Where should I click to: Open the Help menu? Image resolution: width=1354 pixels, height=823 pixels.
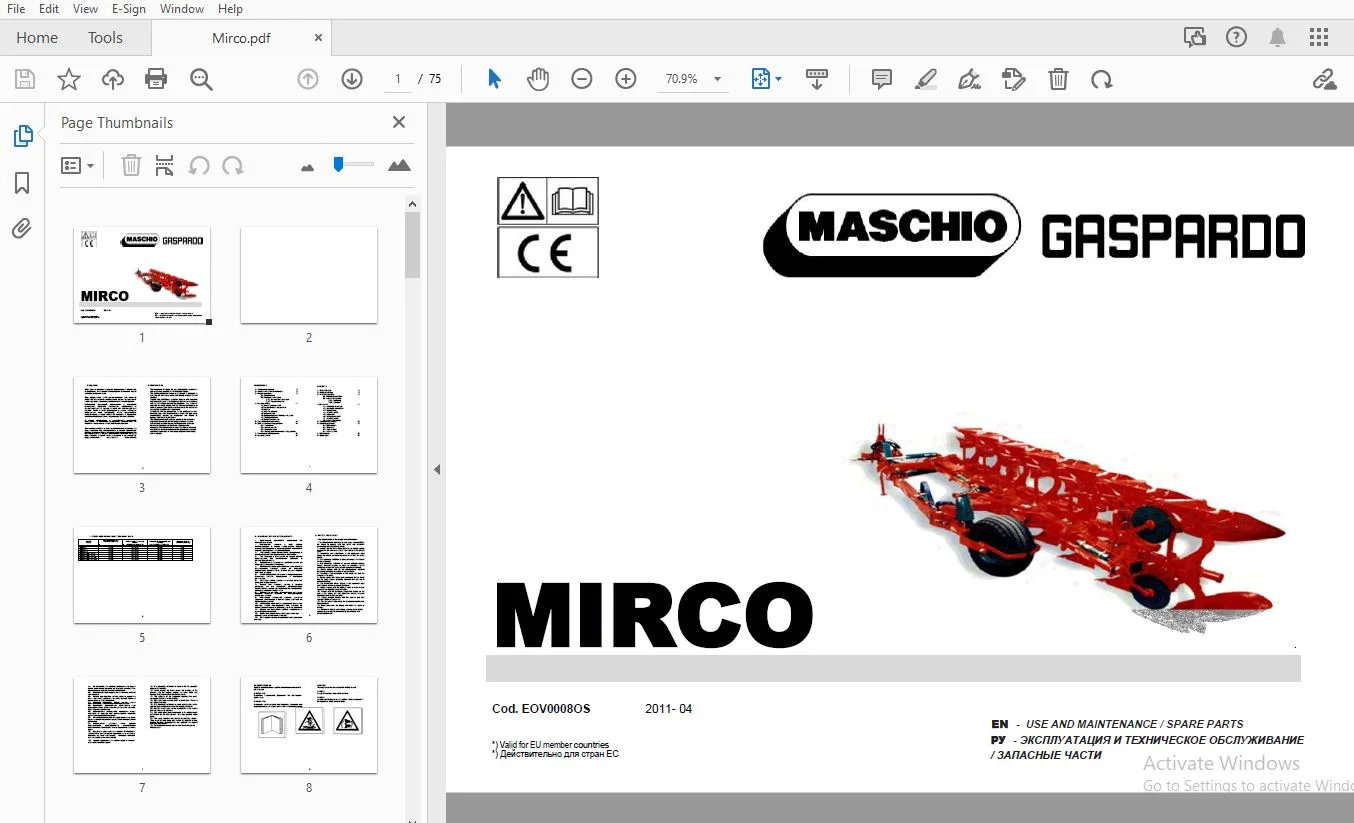pos(230,9)
